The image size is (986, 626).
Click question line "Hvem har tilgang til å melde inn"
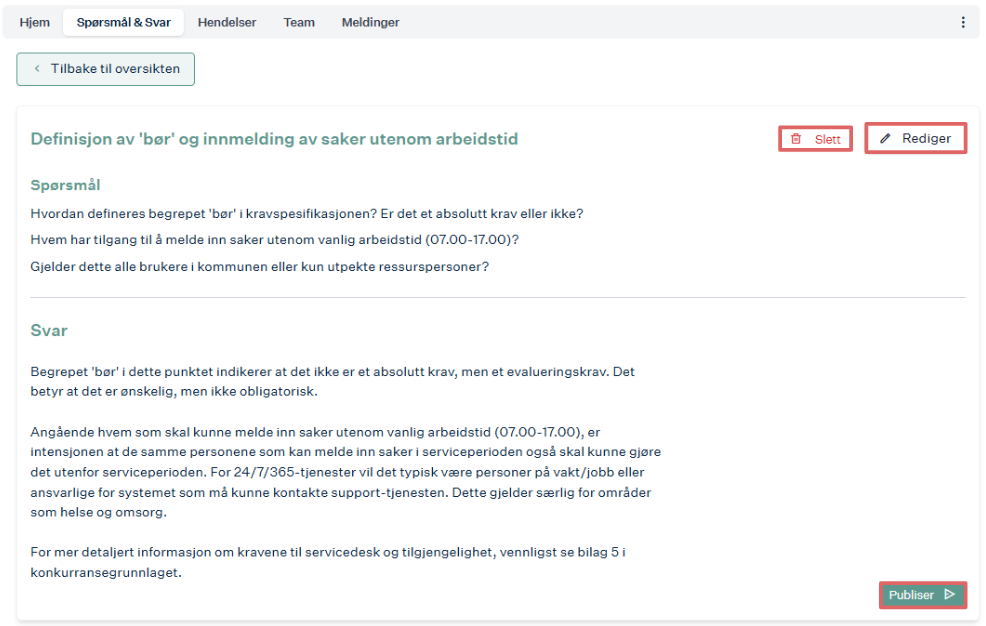pyautogui.click(x=275, y=239)
